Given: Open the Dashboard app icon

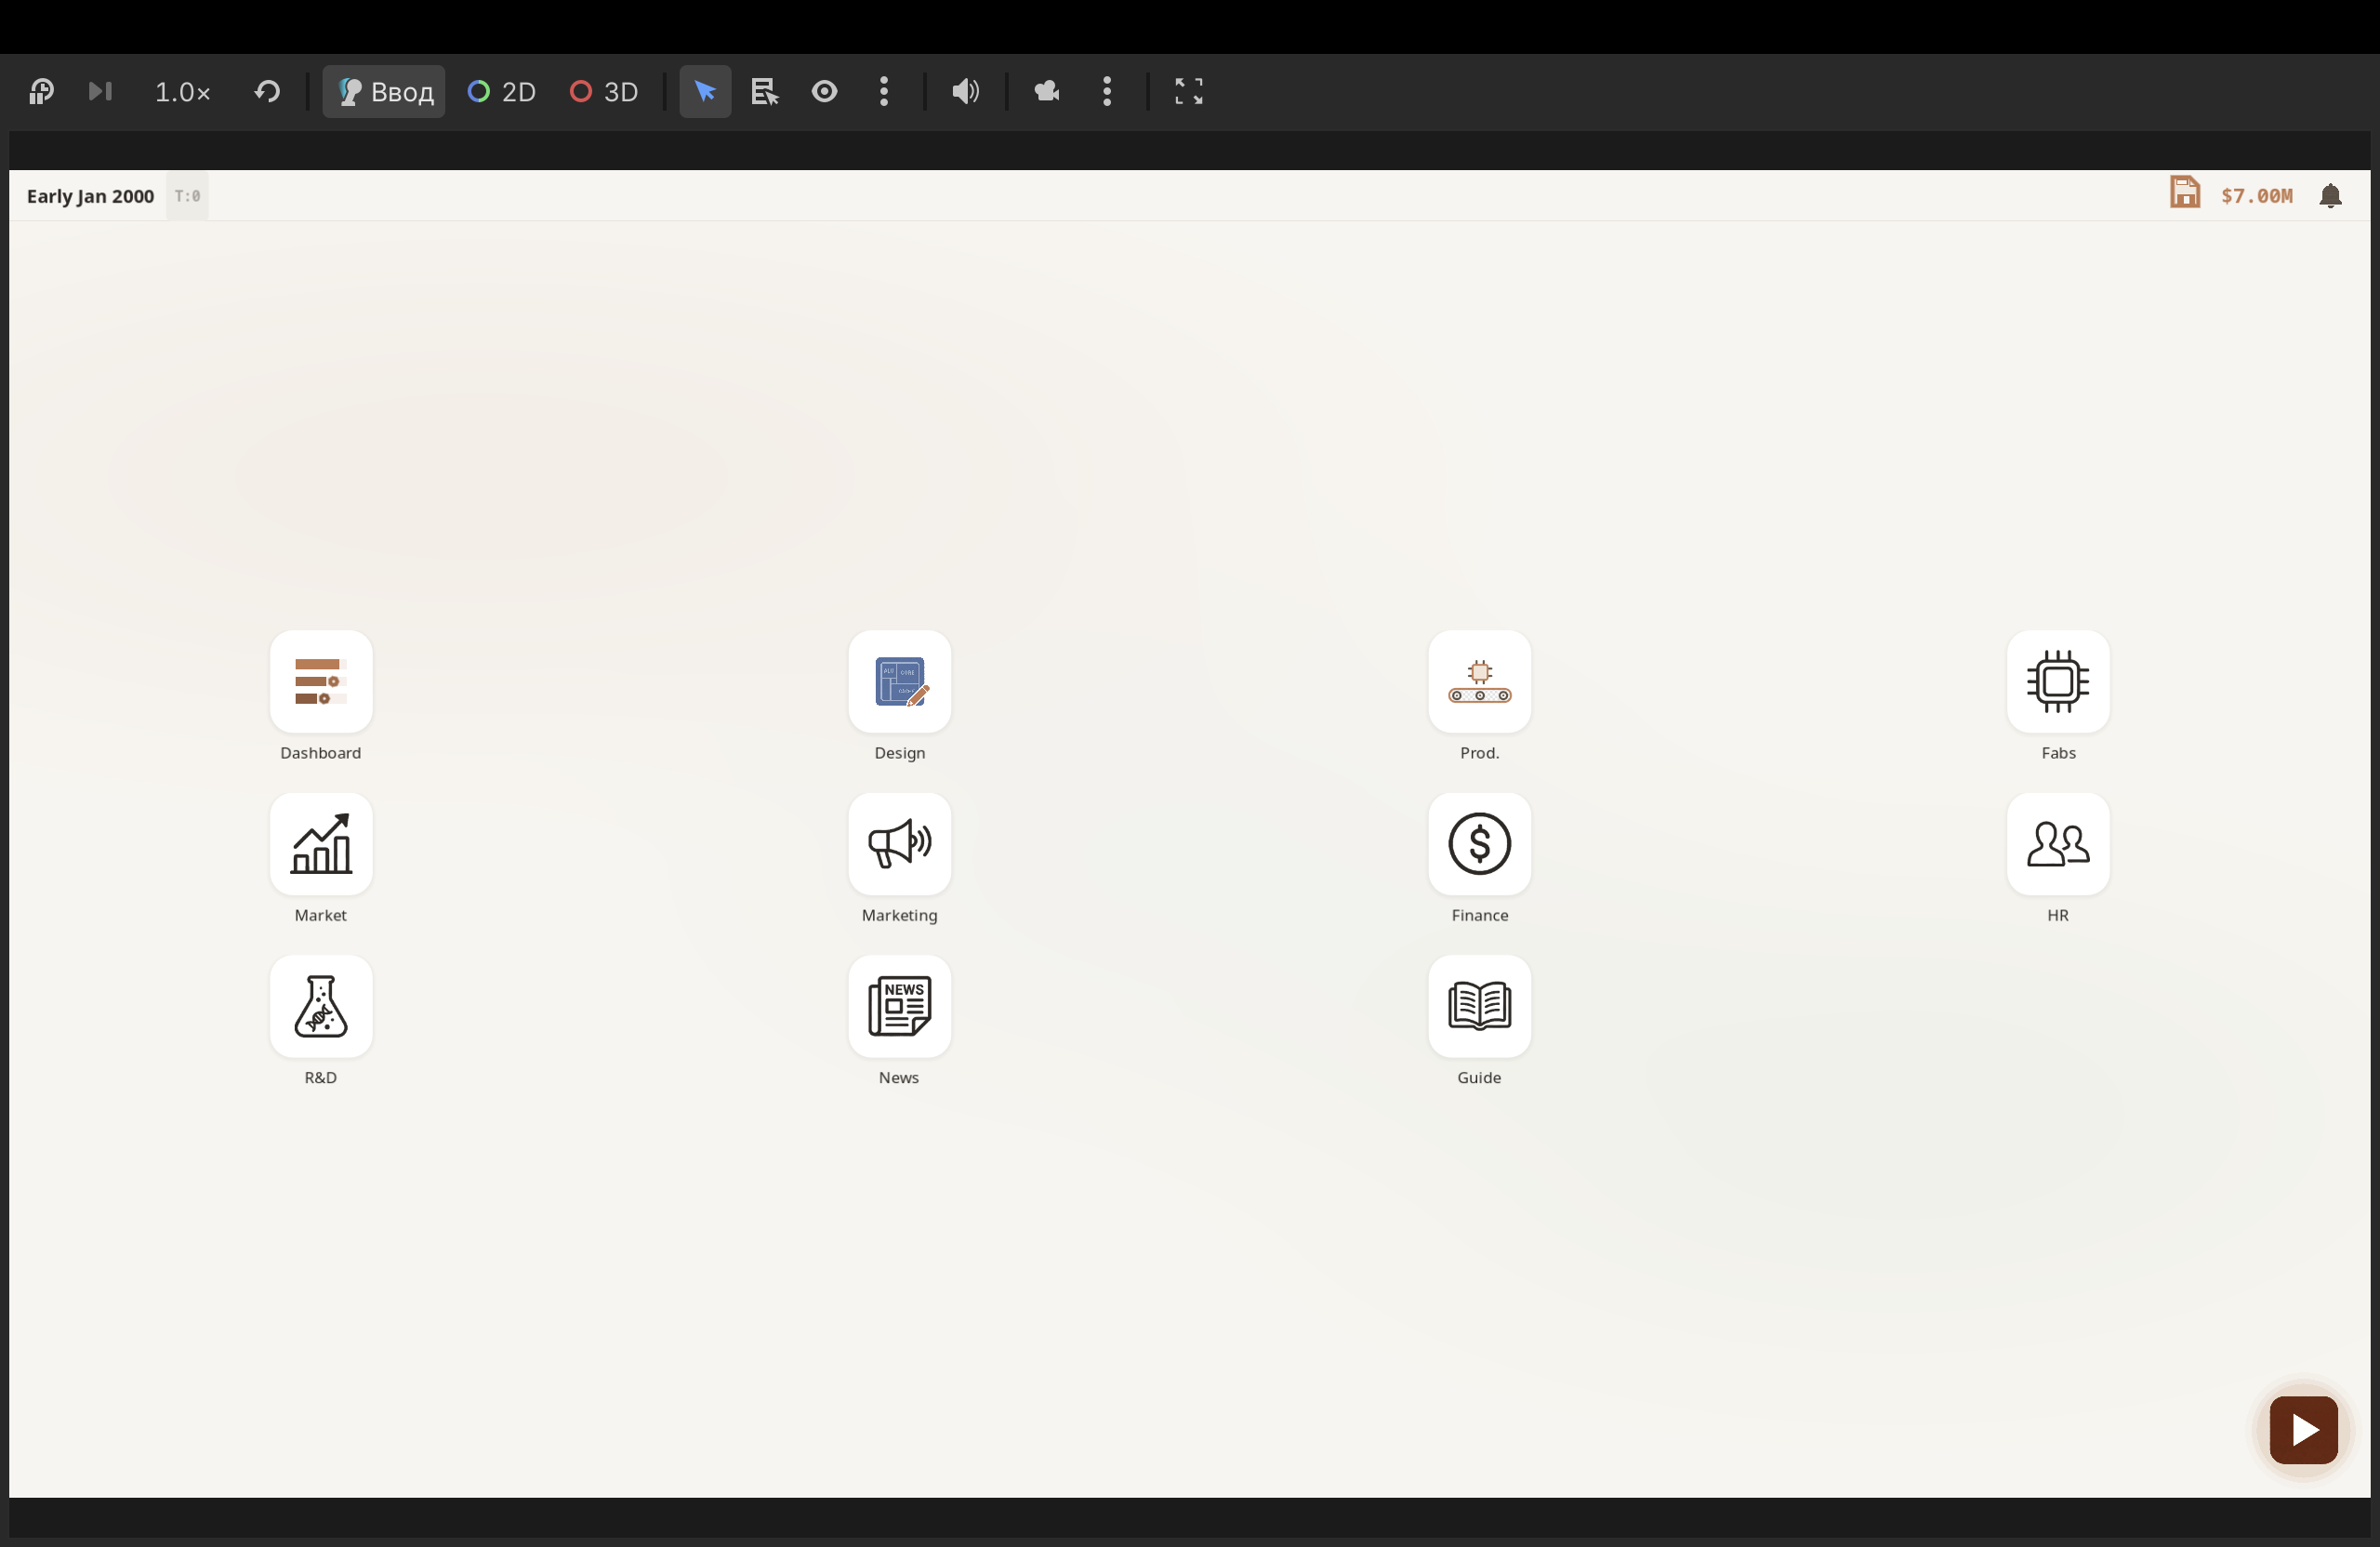Looking at the screenshot, I should [320, 681].
